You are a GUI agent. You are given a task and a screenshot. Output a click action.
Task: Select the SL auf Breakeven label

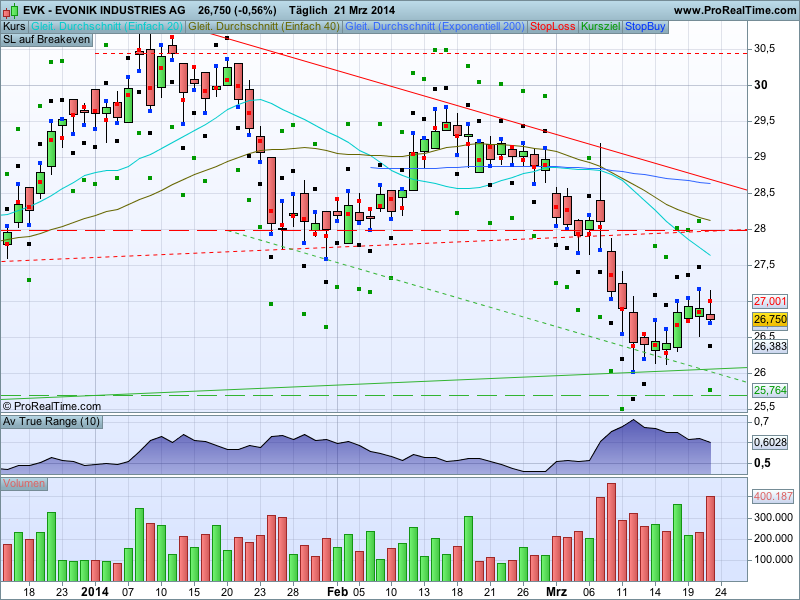click(x=46, y=40)
